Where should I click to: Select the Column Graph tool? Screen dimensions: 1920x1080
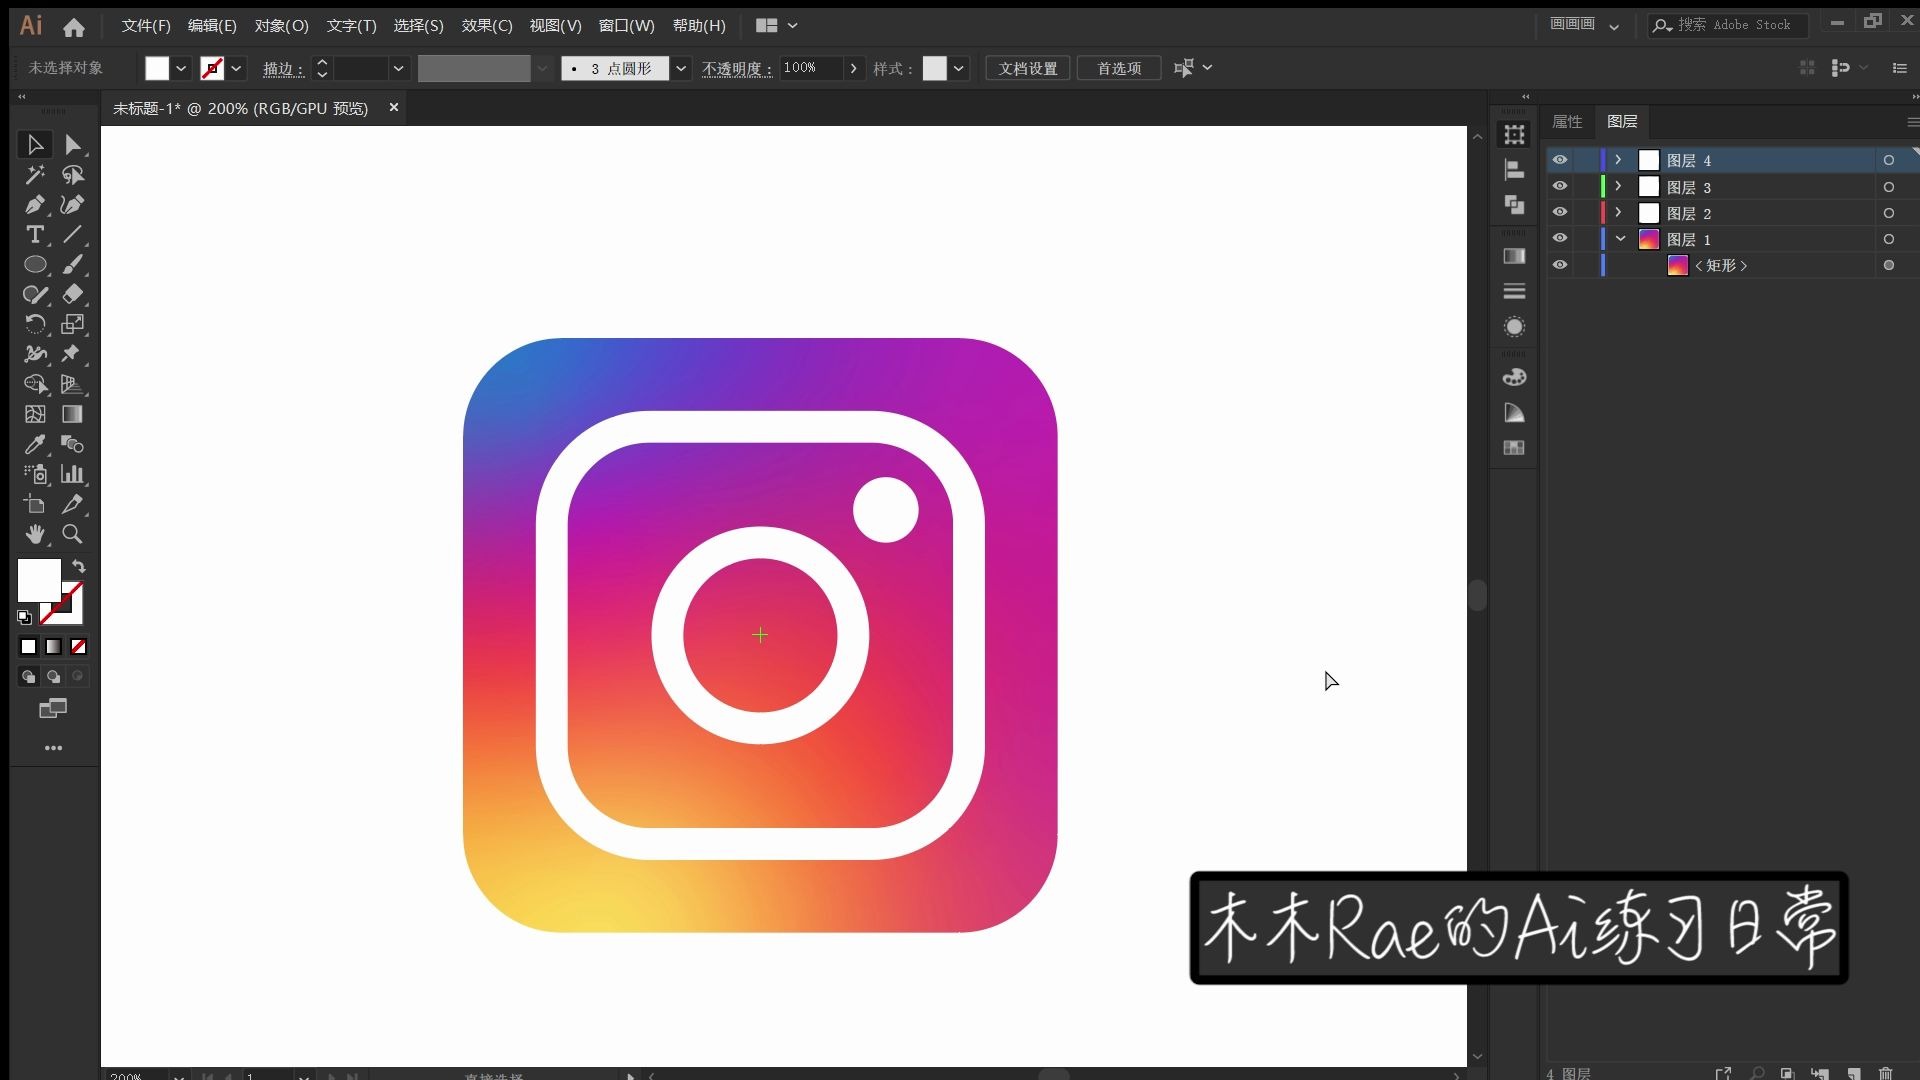(x=72, y=474)
